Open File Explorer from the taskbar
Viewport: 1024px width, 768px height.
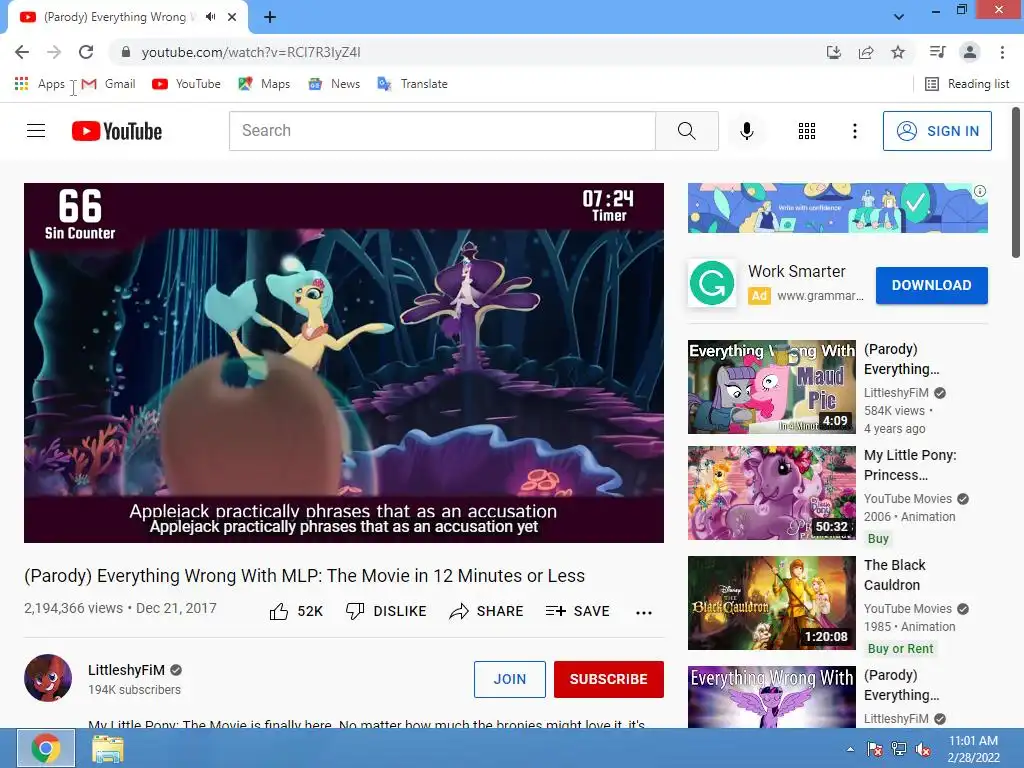tap(108, 748)
